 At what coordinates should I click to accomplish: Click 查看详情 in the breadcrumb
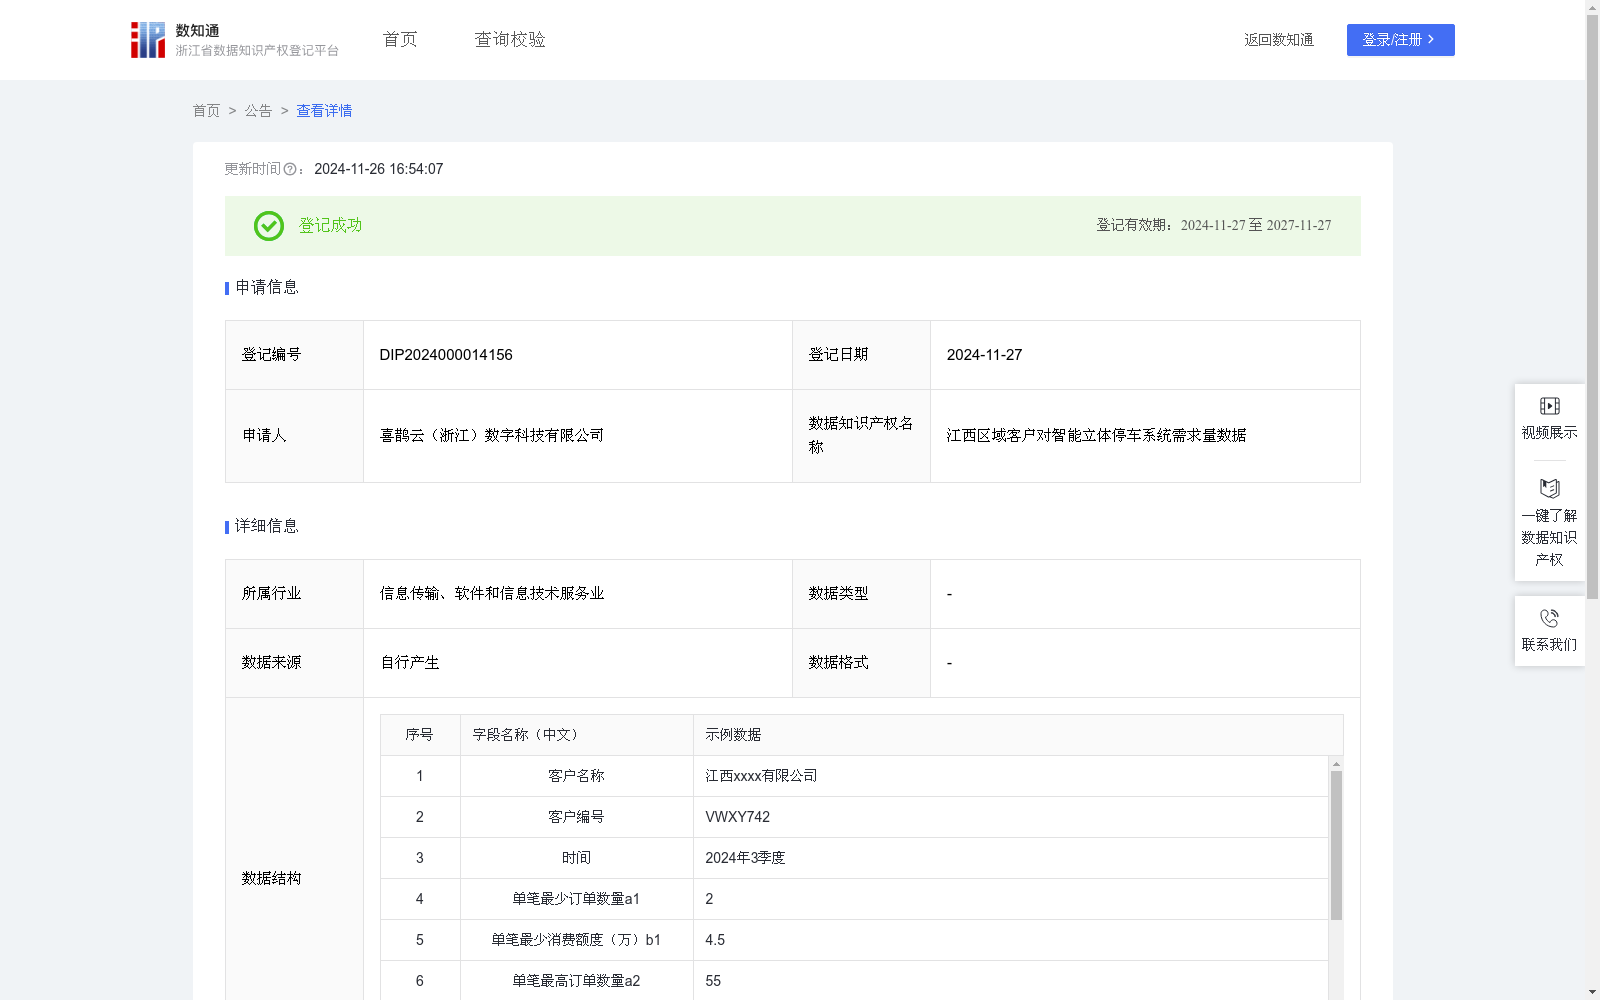[324, 111]
